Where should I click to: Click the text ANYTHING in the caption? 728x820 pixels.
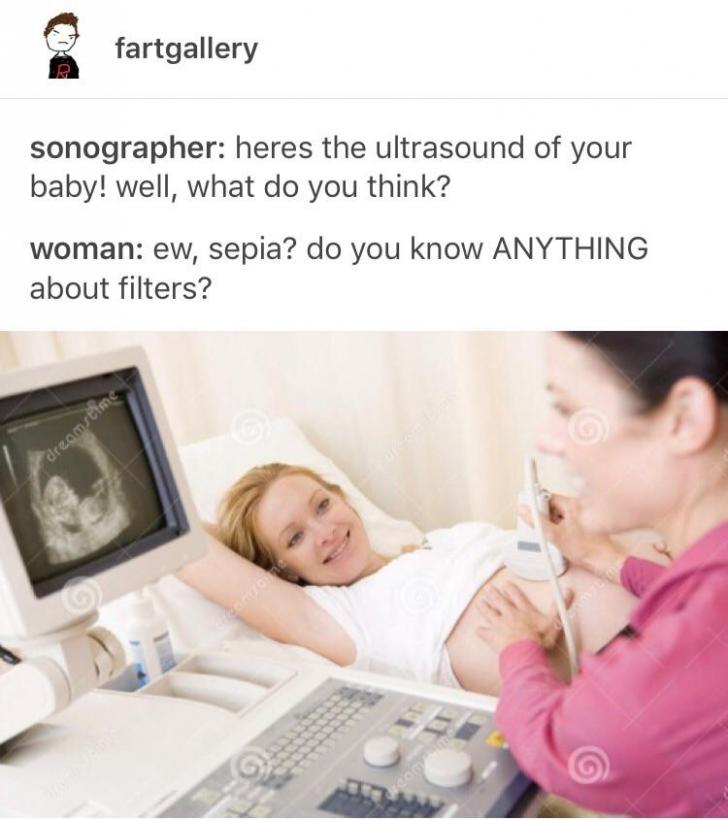(x=570, y=248)
